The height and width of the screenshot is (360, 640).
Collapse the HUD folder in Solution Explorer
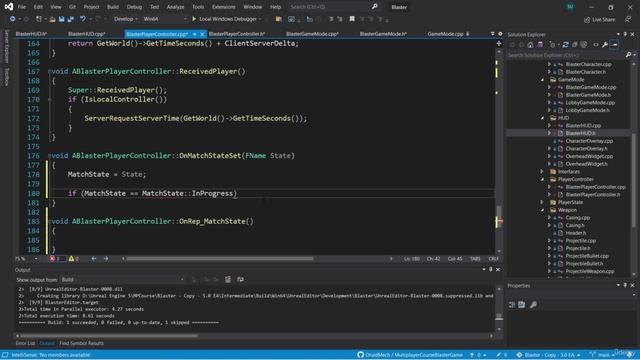click(542, 118)
